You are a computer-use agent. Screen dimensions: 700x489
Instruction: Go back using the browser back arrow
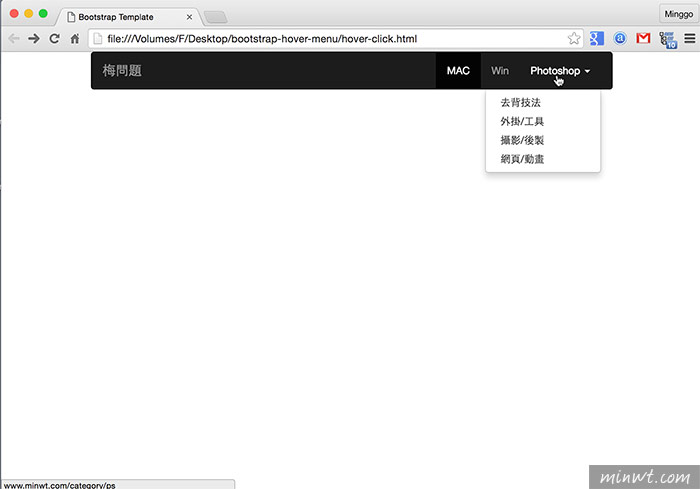(14, 39)
